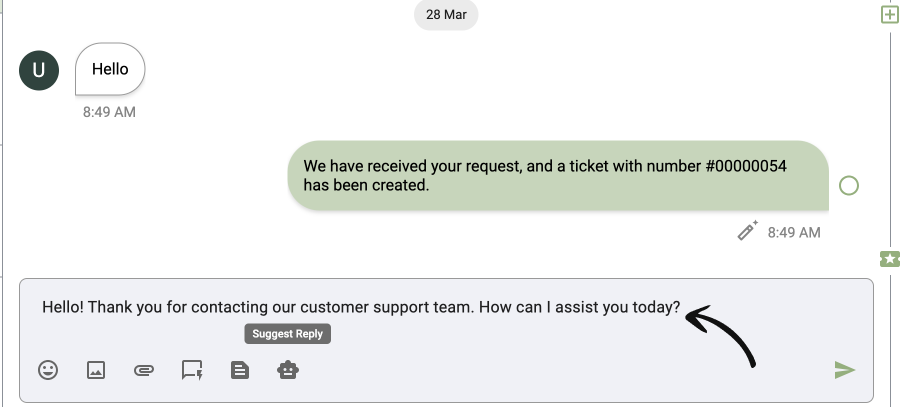Insert an image via the picture icon
Screen dimensions: 907x407
[x=96, y=370]
